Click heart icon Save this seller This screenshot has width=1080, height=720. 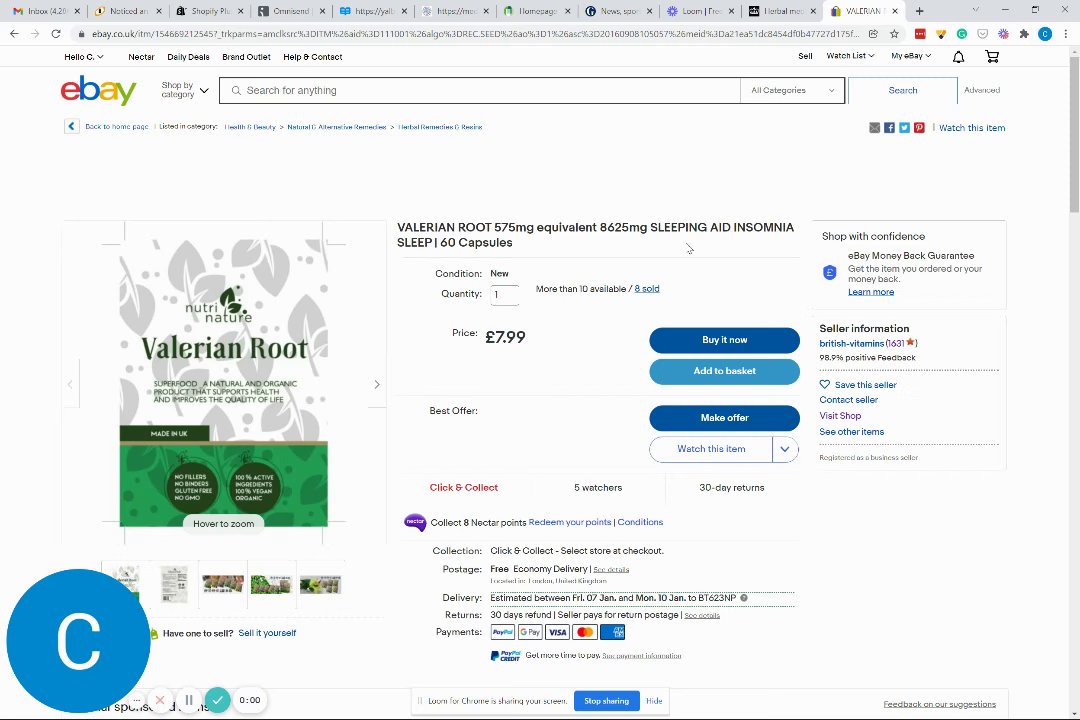(x=824, y=384)
